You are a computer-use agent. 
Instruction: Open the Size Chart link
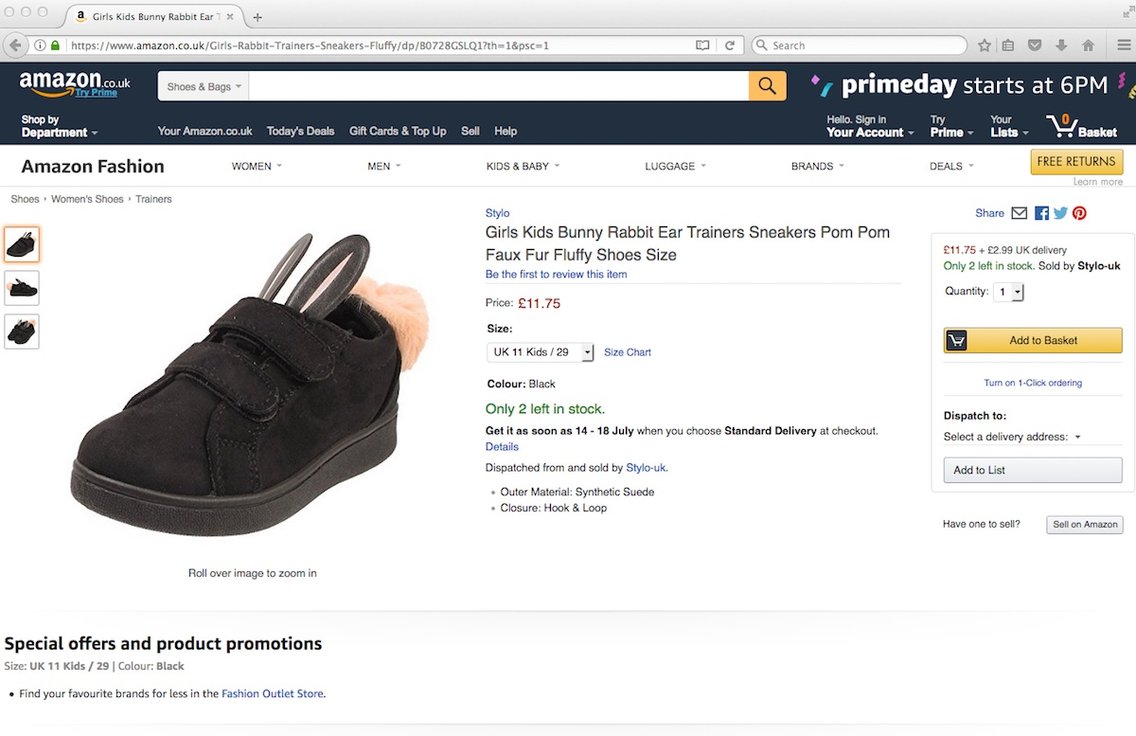(x=627, y=352)
